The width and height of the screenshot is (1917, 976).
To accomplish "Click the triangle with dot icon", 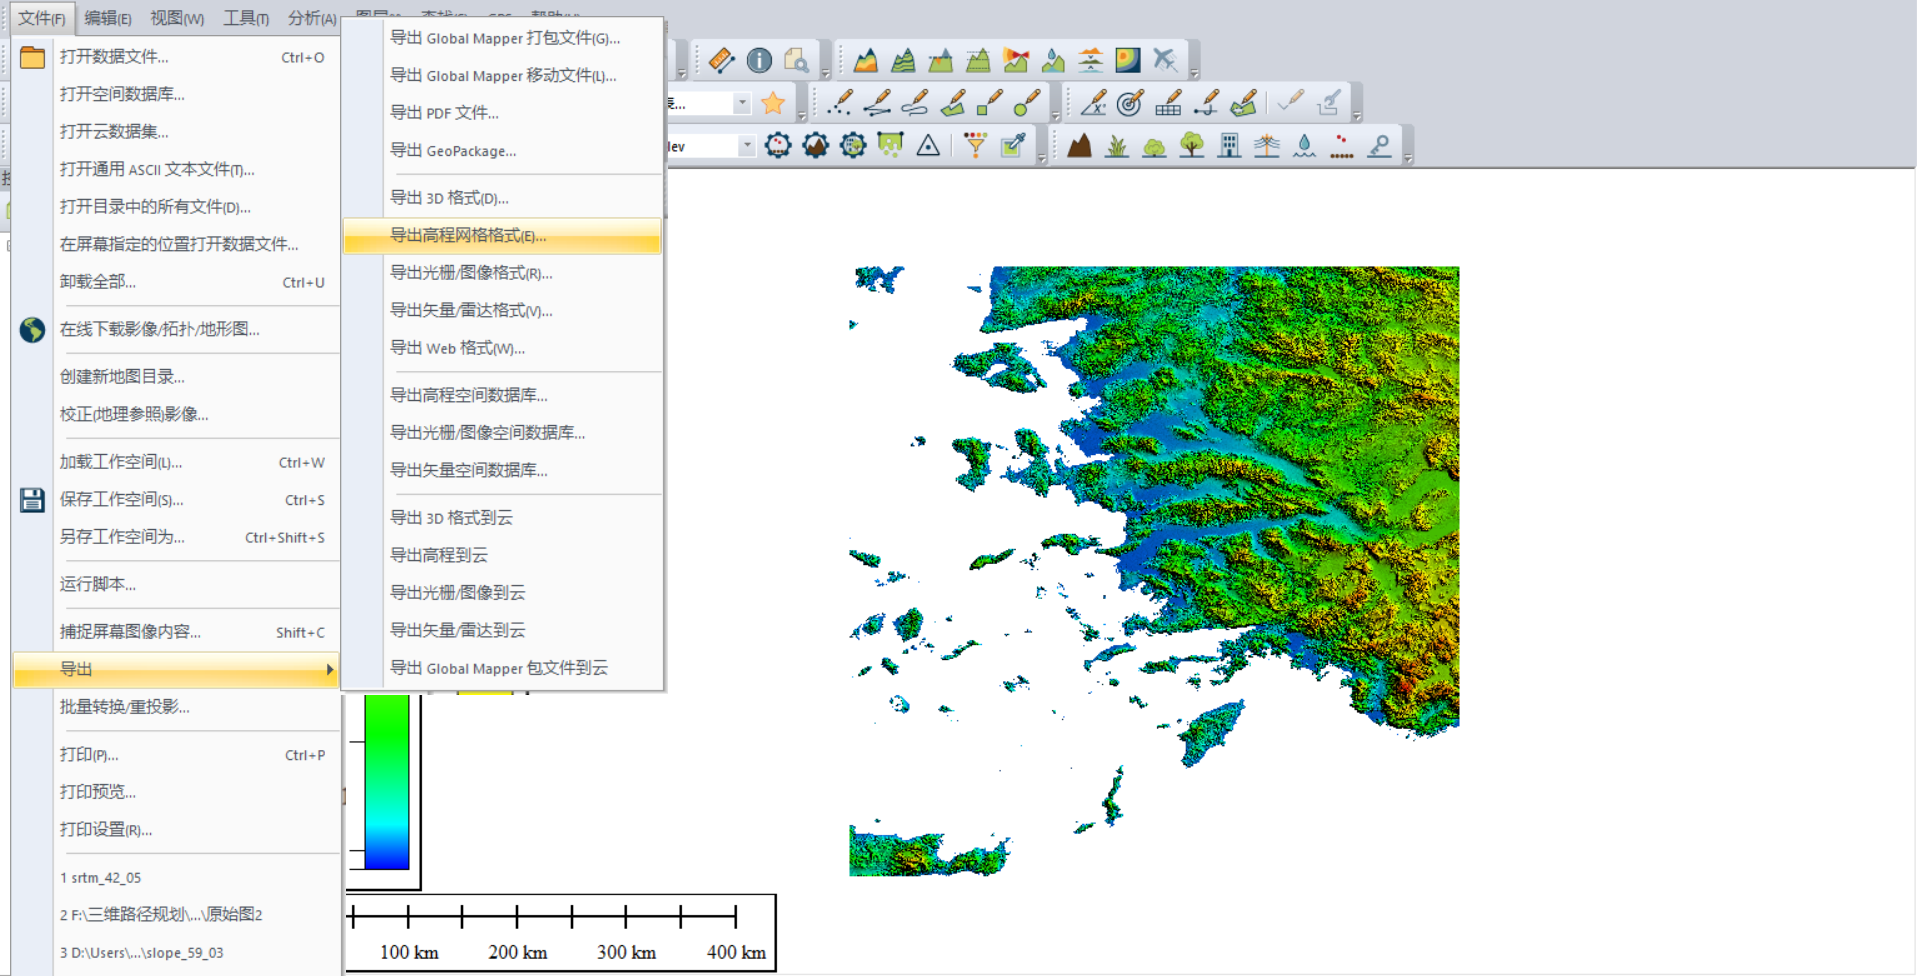I will coord(928,145).
